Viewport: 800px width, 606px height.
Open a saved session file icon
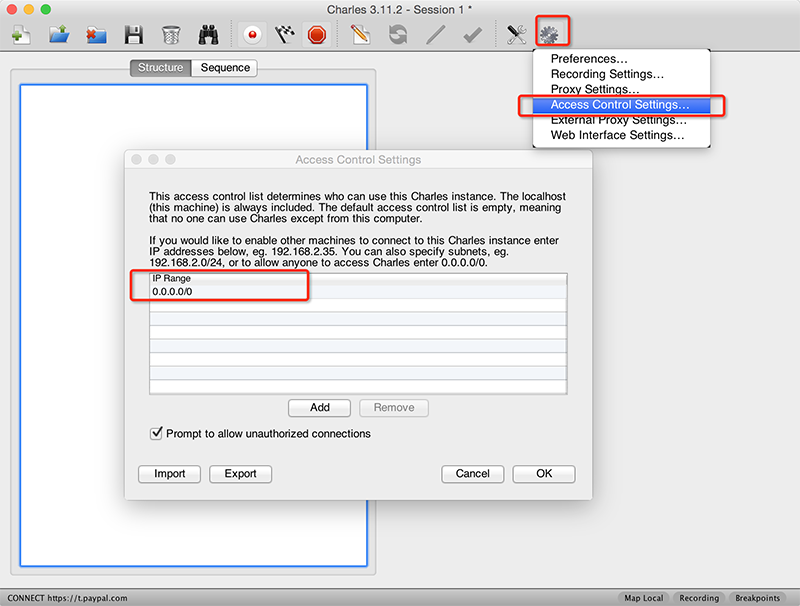point(59,35)
